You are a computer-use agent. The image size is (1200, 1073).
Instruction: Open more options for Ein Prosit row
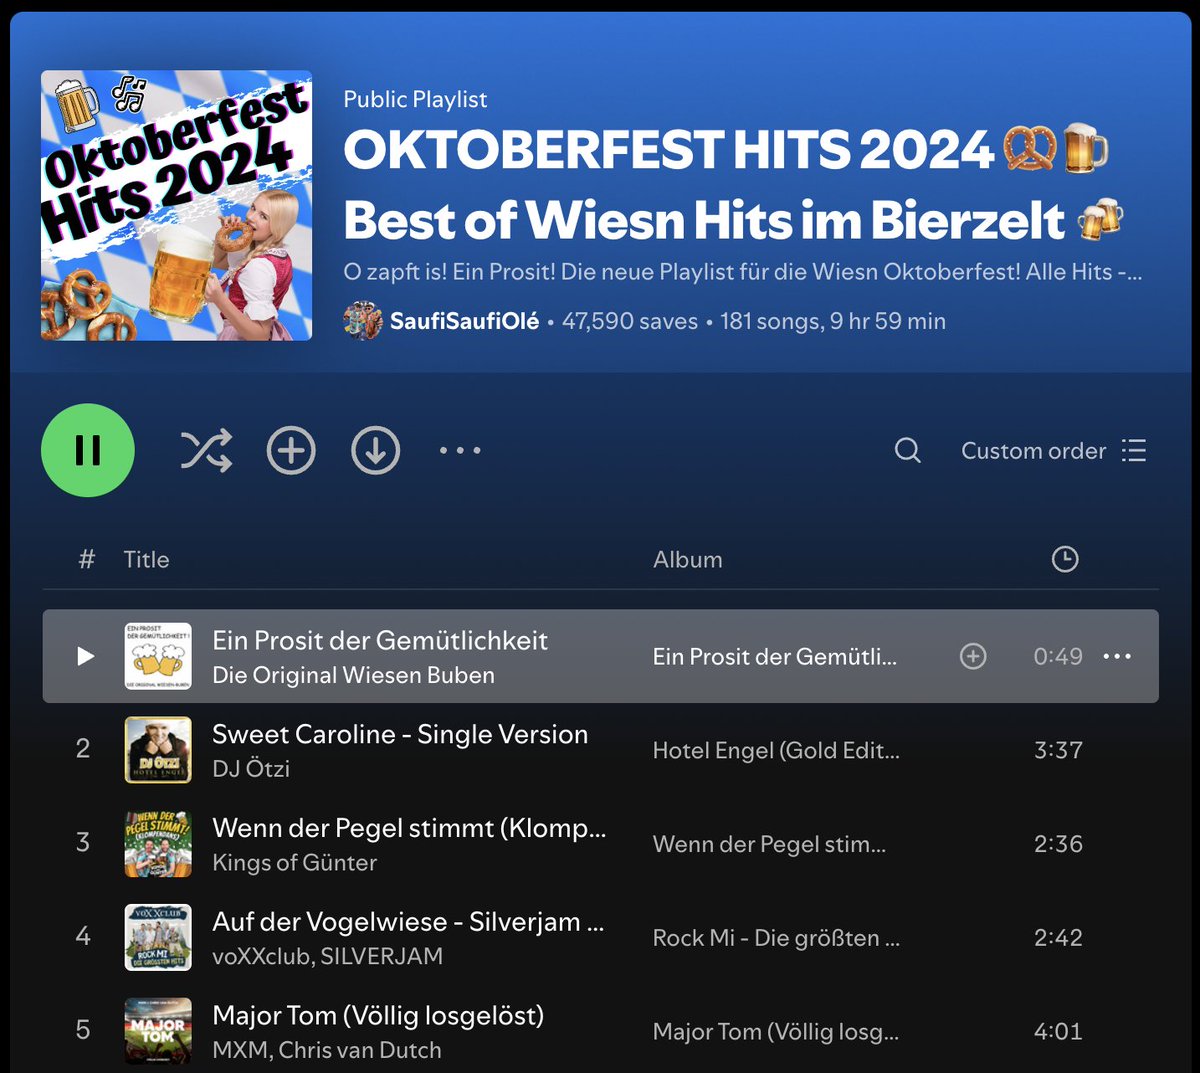tap(1117, 656)
